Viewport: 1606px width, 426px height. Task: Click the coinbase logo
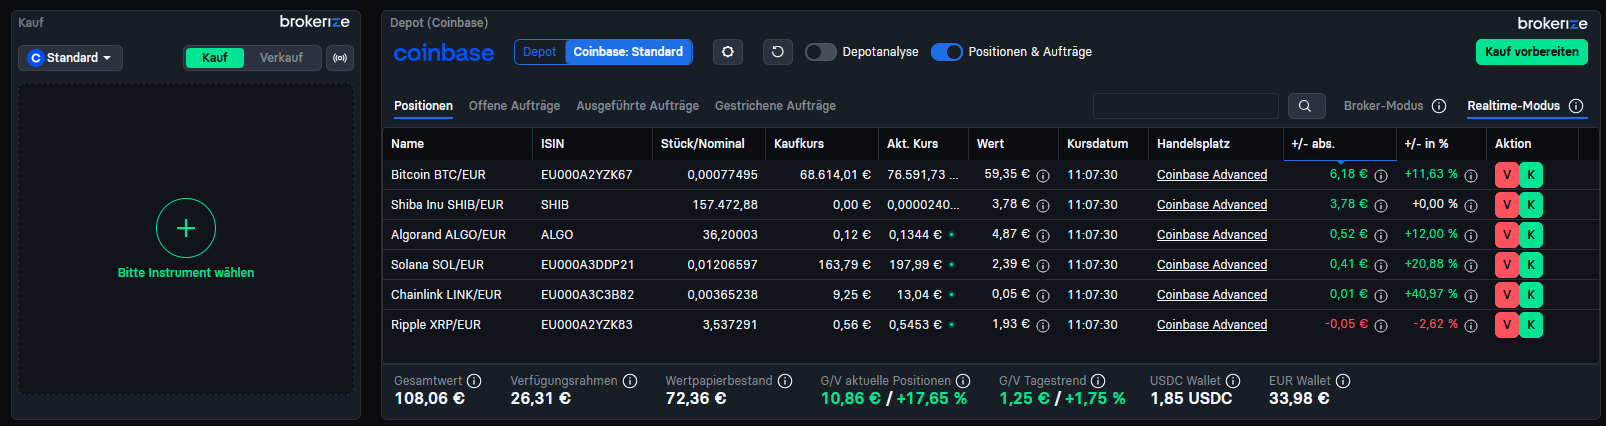444,53
